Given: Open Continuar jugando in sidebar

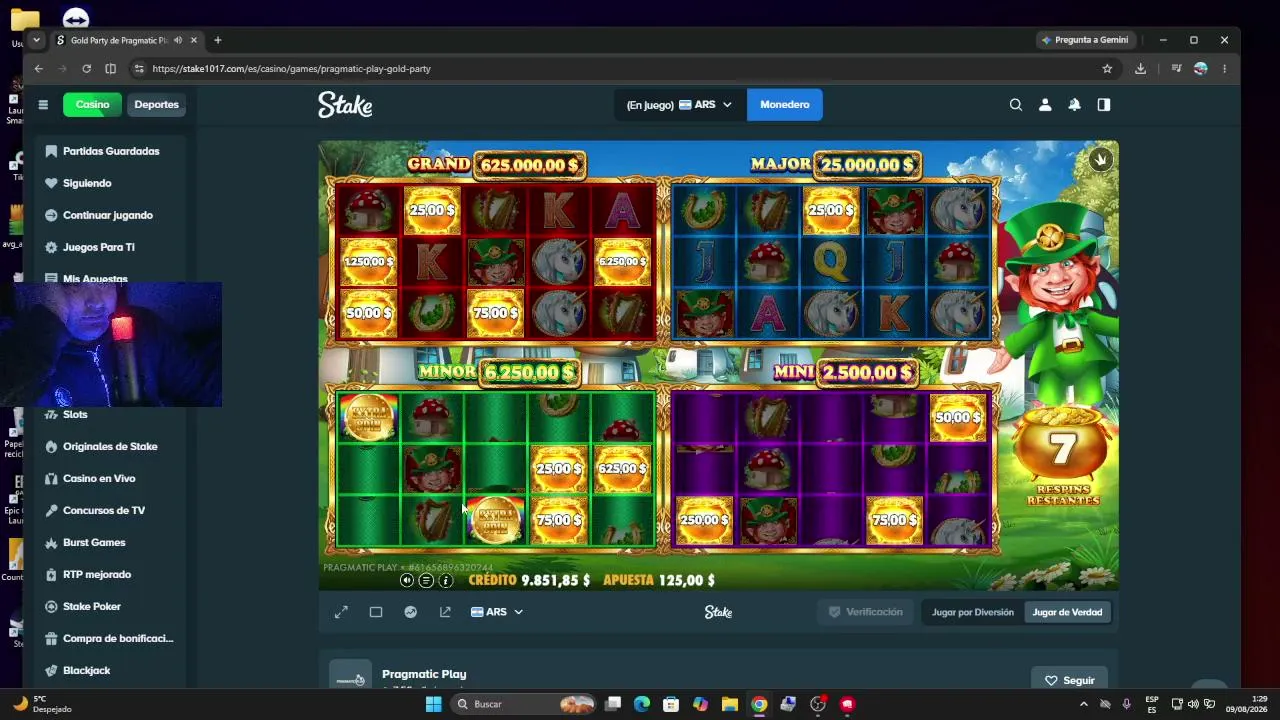Looking at the screenshot, I should click(x=110, y=215).
